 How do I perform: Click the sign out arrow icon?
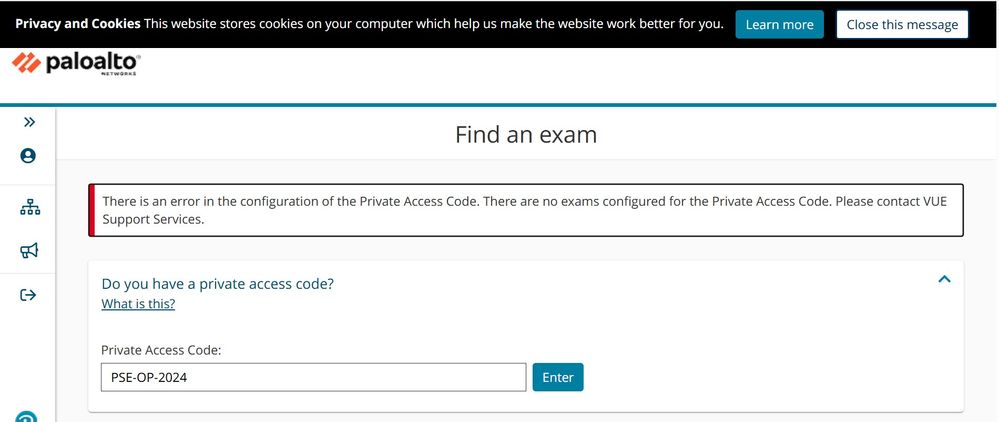pos(29,295)
